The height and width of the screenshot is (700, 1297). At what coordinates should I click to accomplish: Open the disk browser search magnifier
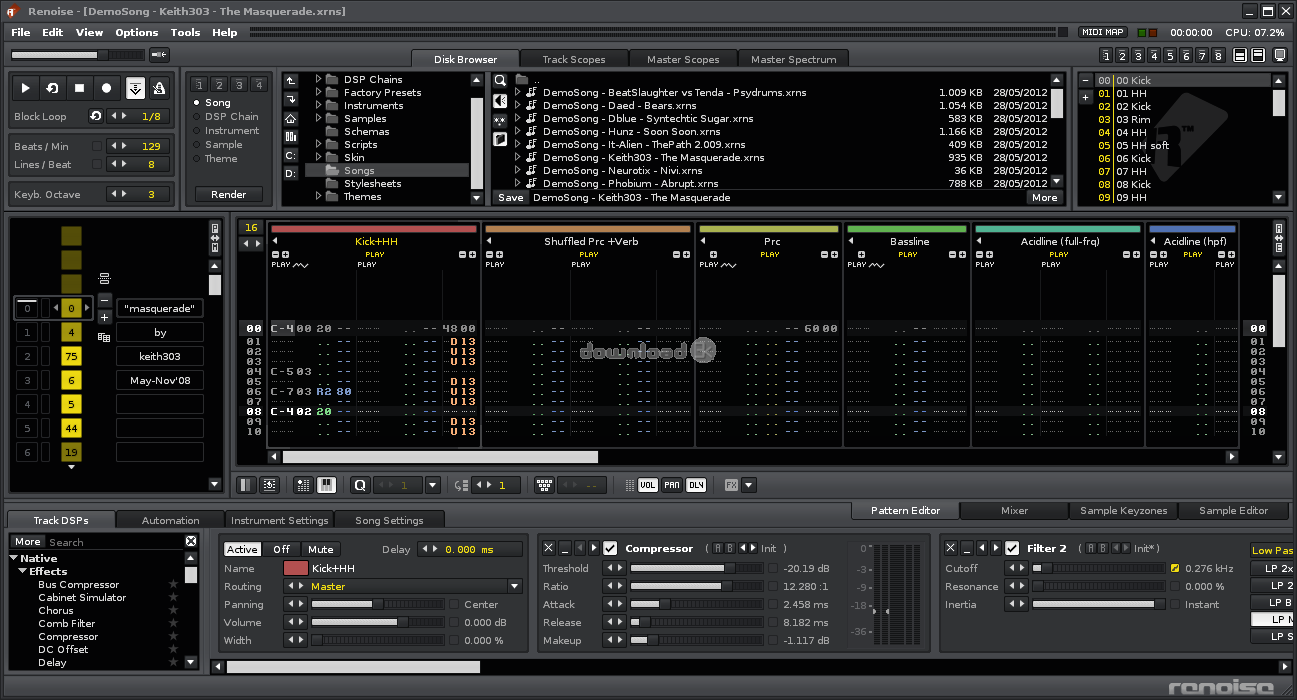500,80
